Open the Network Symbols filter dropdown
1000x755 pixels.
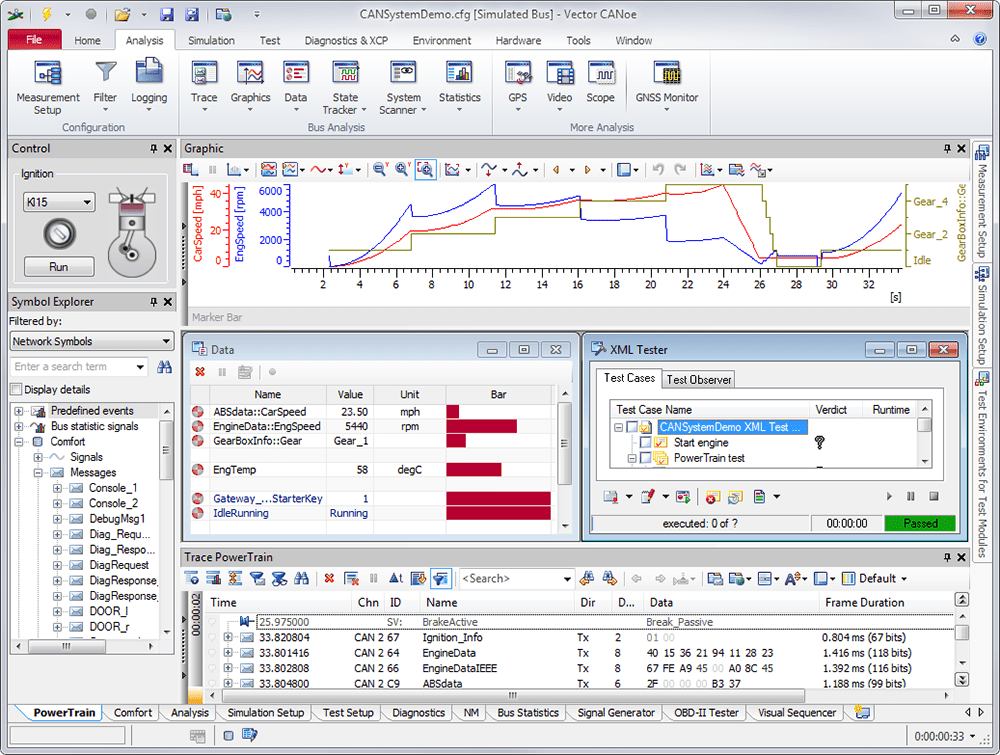tap(165, 341)
